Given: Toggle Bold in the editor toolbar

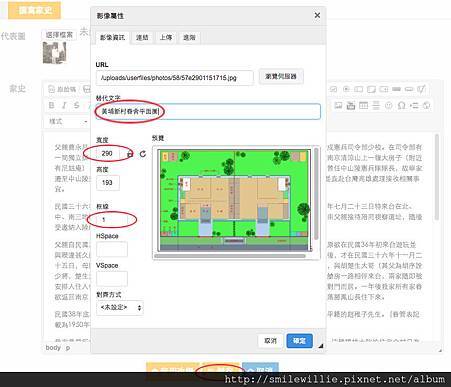Looking at the screenshot, I should 51,105.
